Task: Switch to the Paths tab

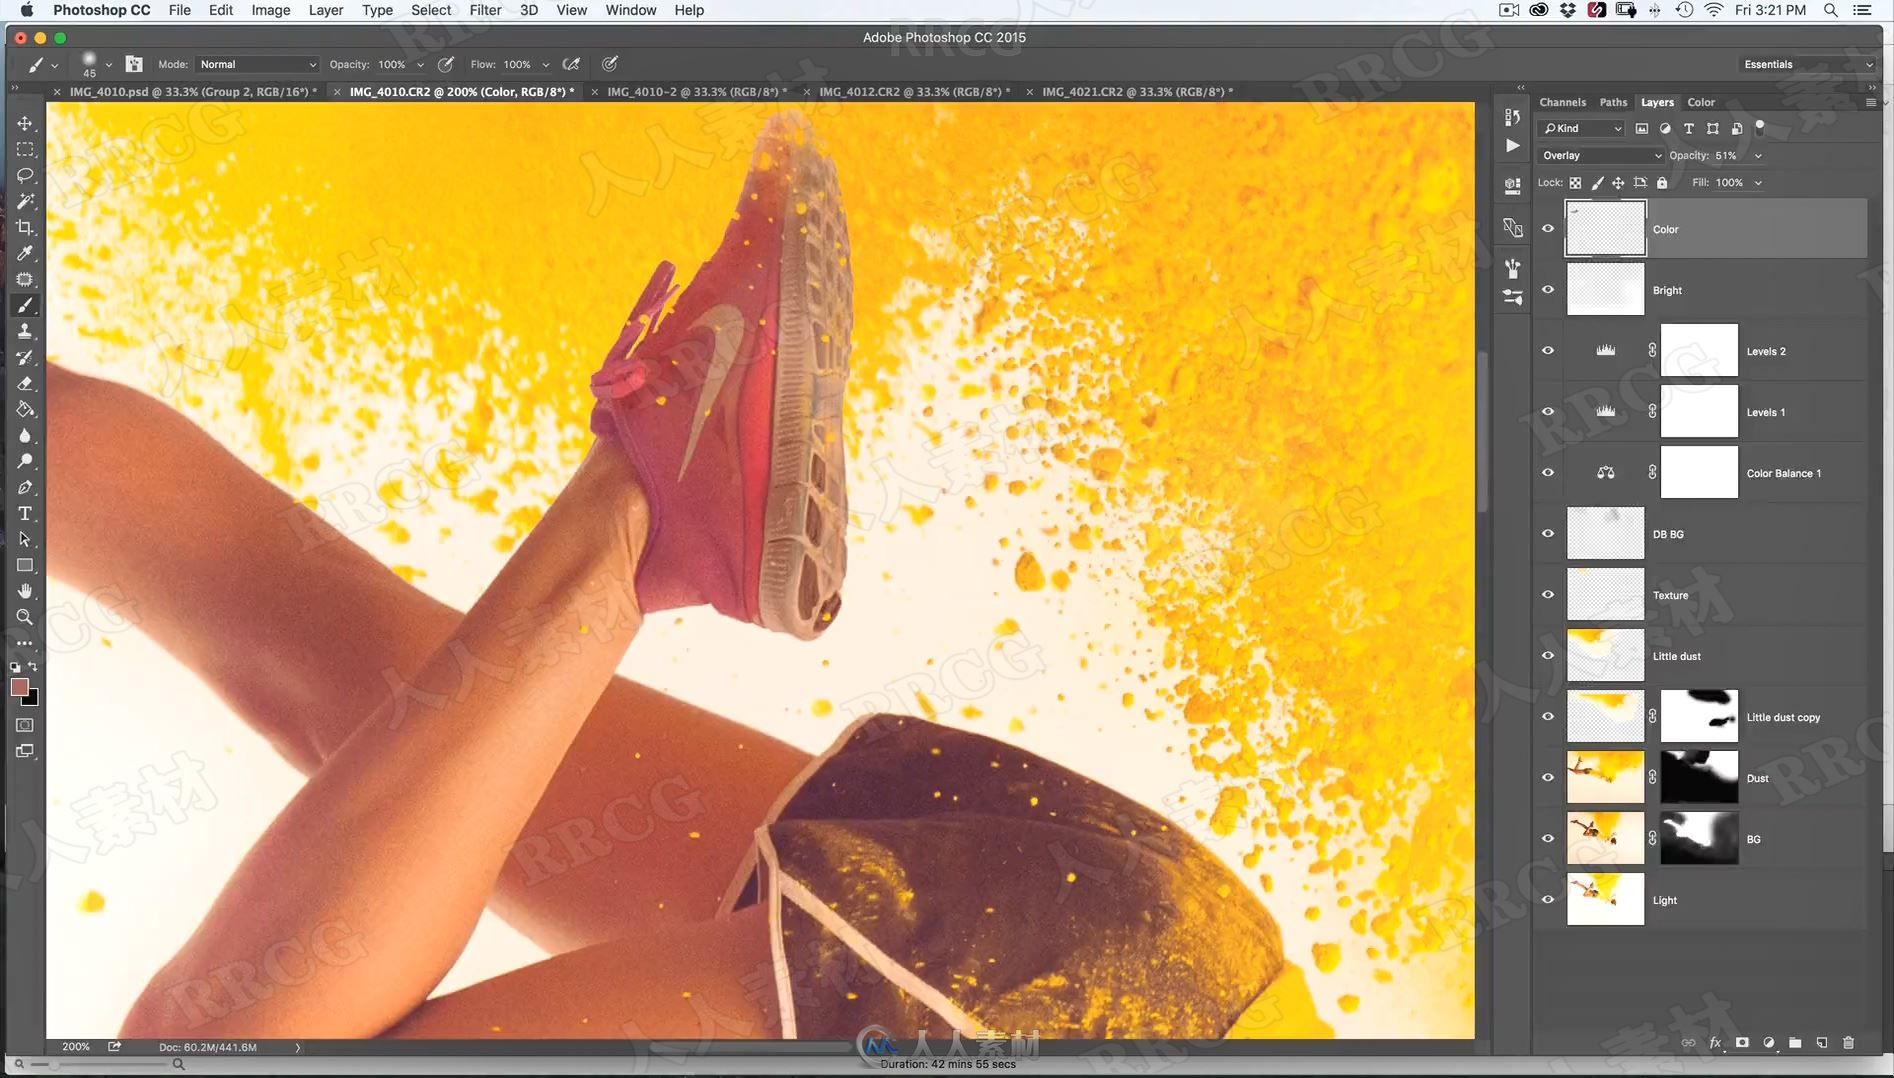Action: [x=1613, y=102]
